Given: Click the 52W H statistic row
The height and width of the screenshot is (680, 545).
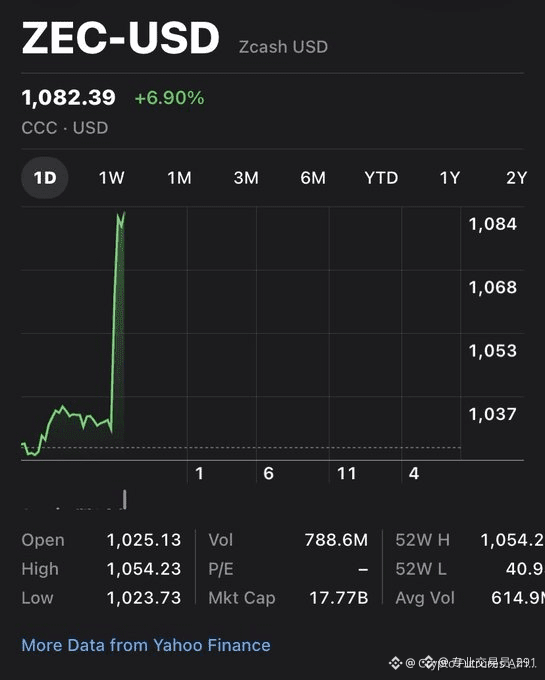Looking at the screenshot, I should pos(470,540).
